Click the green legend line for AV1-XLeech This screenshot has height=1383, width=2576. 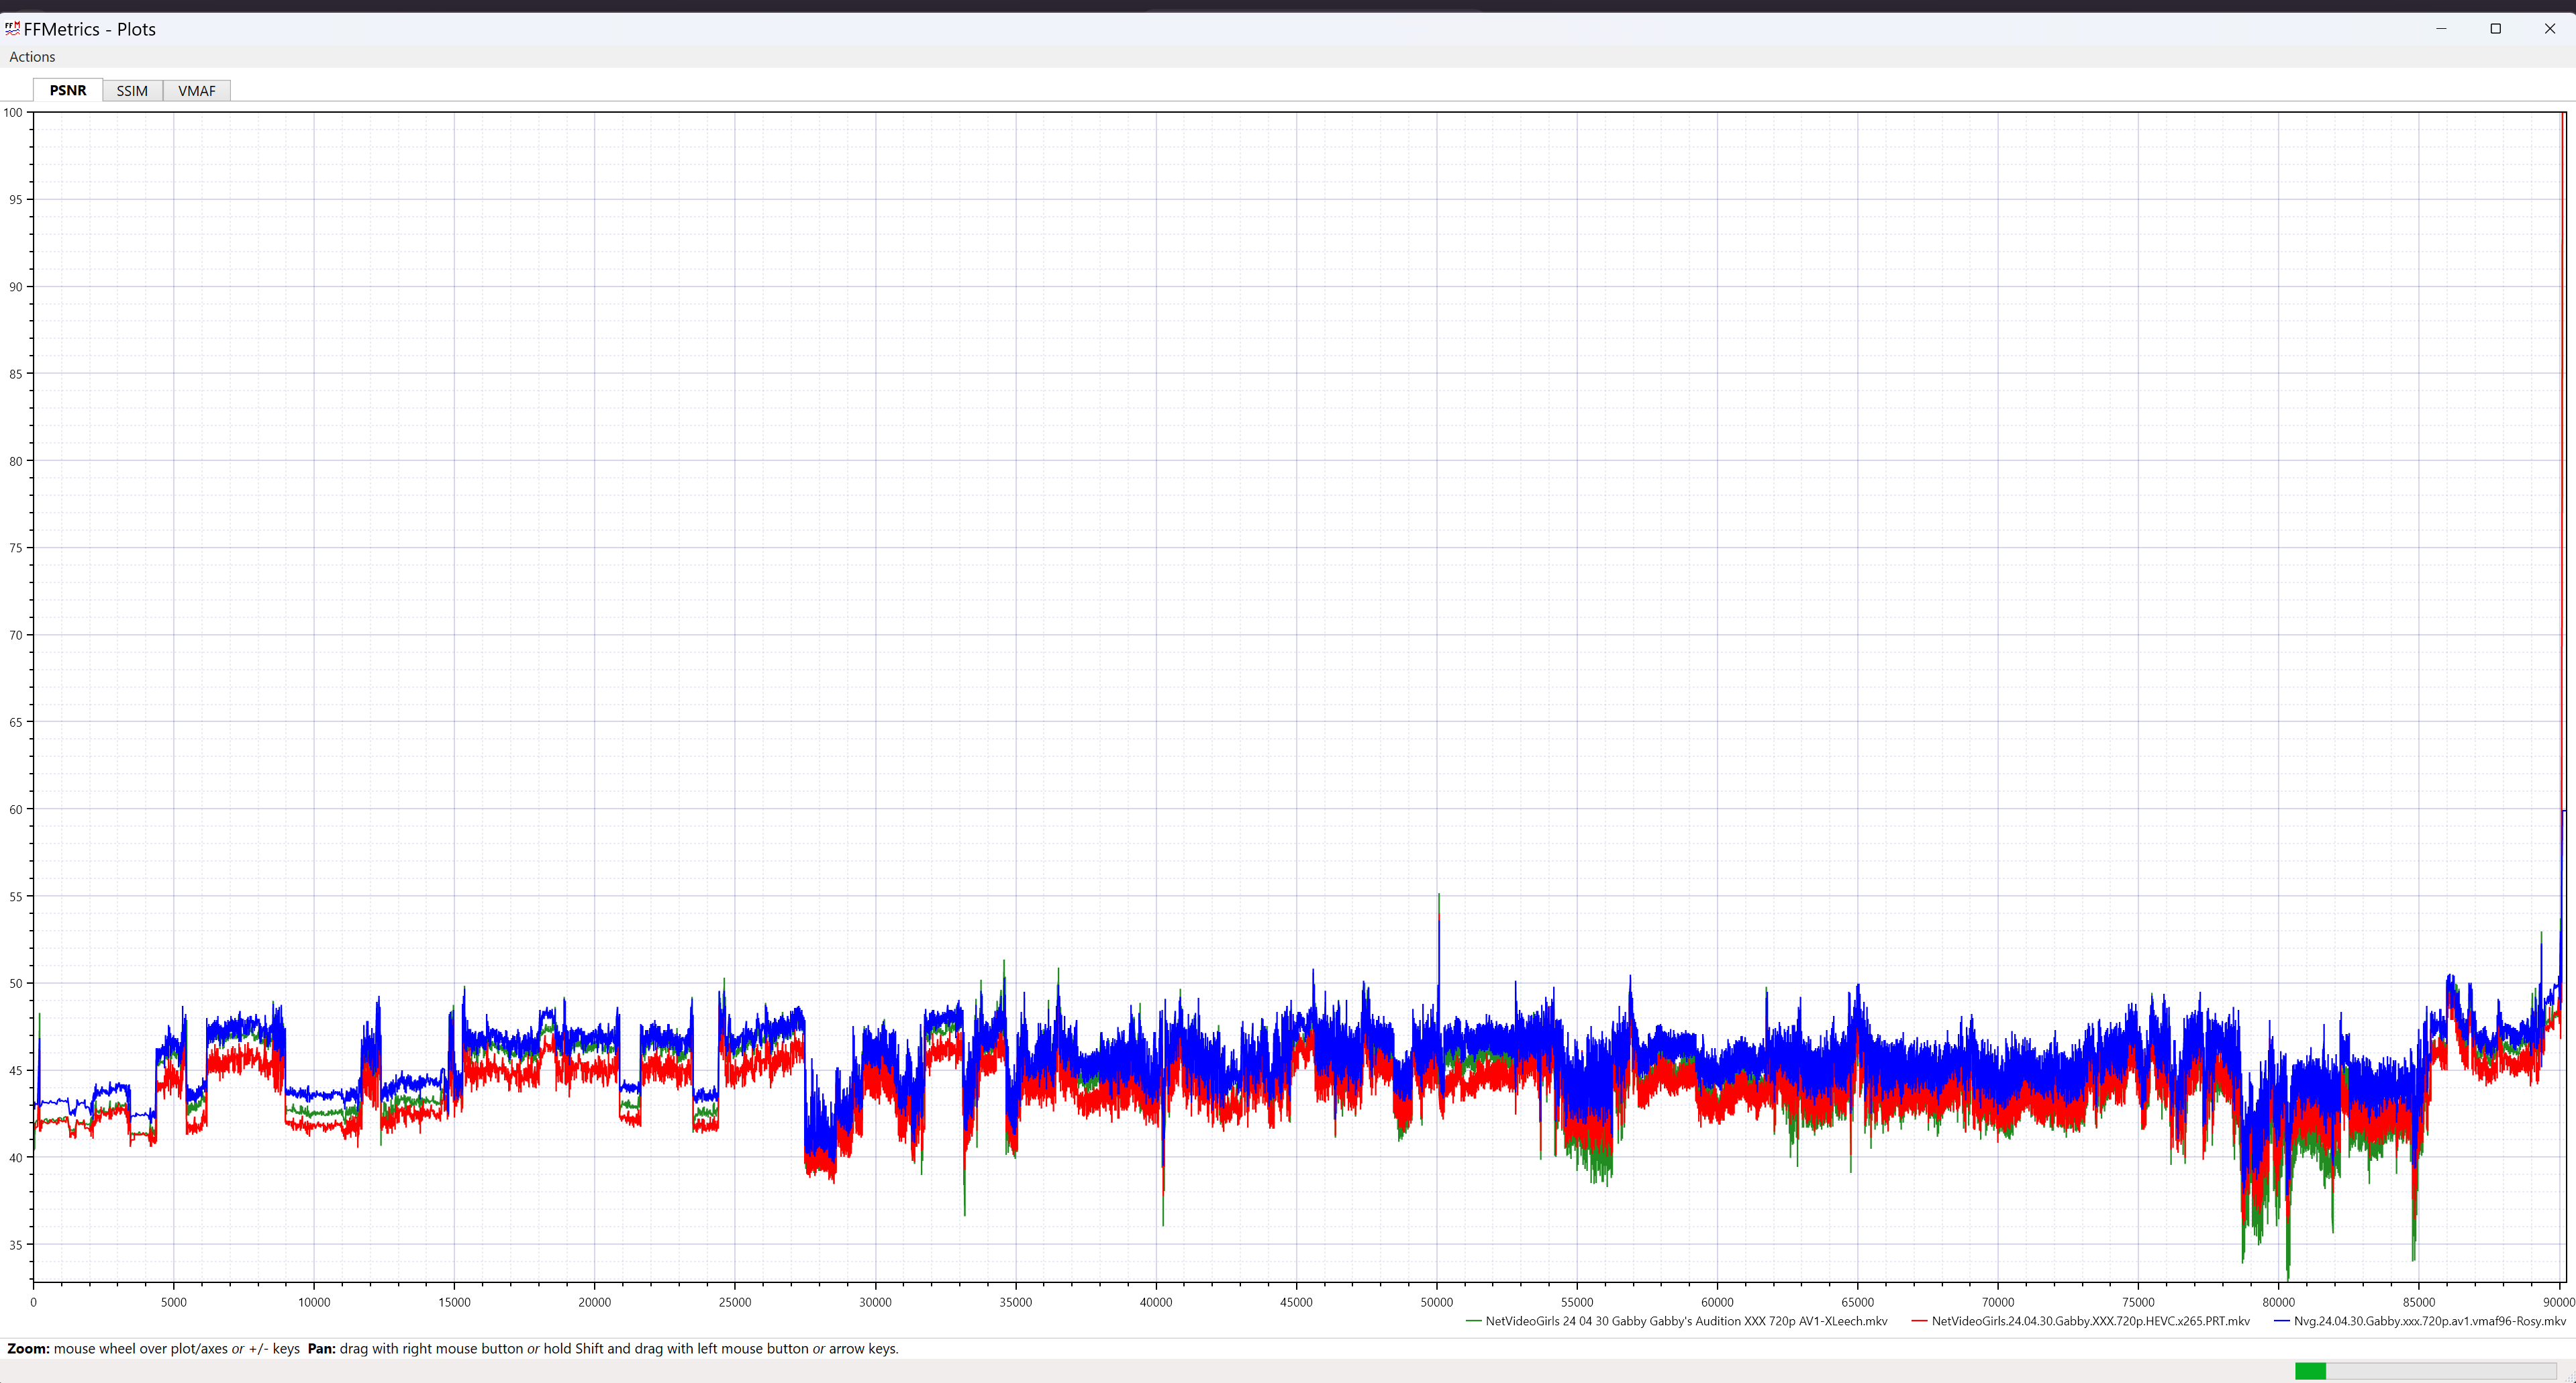tap(1473, 1321)
